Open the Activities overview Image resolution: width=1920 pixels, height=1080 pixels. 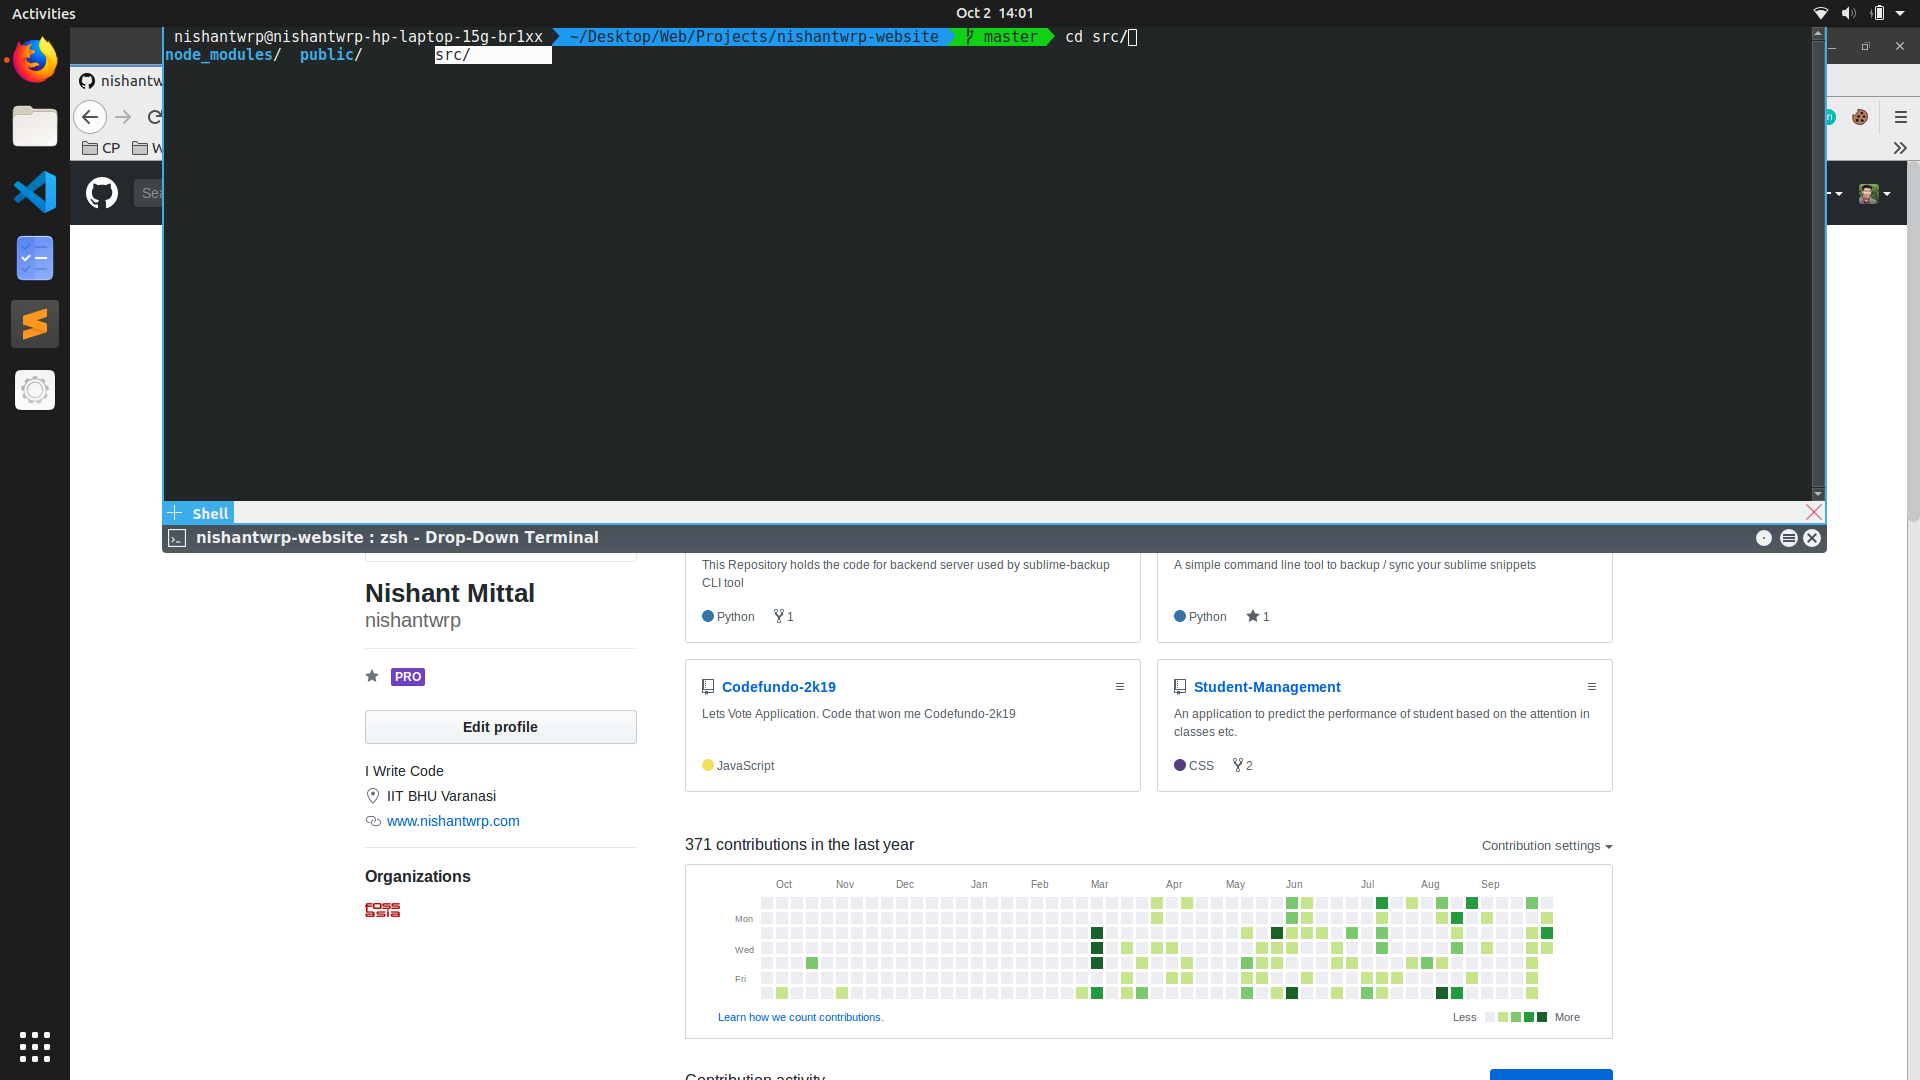(x=43, y=13)
